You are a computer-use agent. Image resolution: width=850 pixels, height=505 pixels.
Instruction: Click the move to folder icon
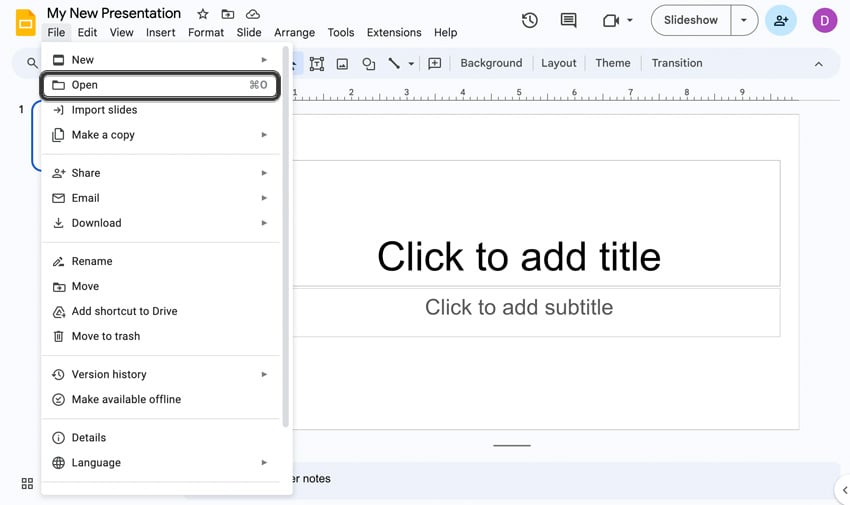(x=228, y=14)
